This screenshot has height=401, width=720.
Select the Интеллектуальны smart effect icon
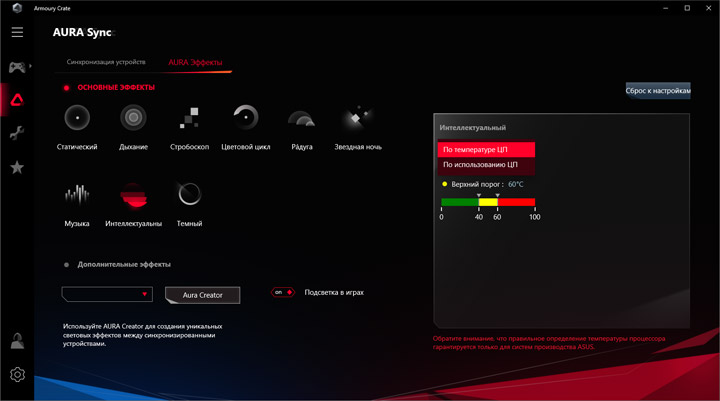tap(133, 196)
